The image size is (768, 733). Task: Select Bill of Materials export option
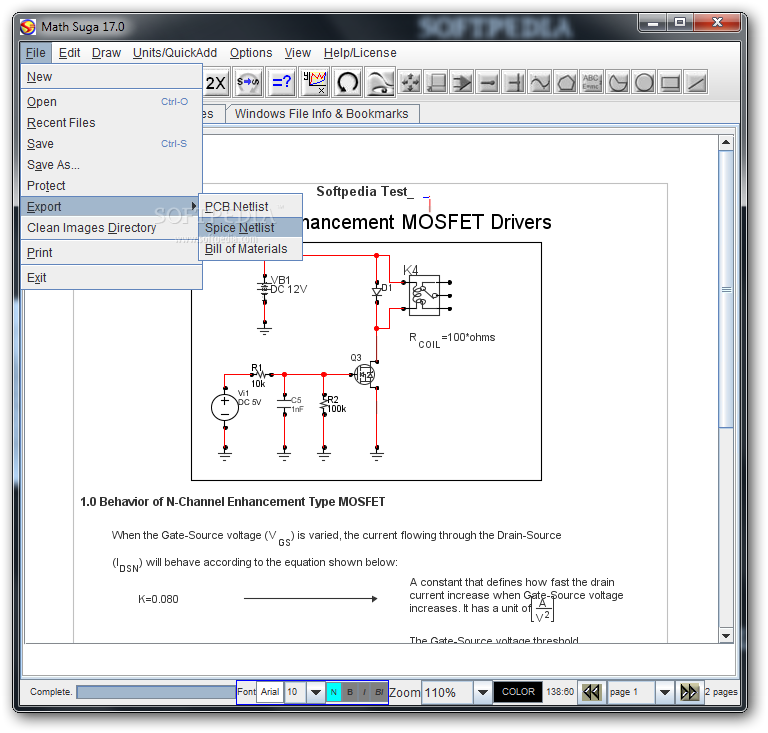click(250, 249)
